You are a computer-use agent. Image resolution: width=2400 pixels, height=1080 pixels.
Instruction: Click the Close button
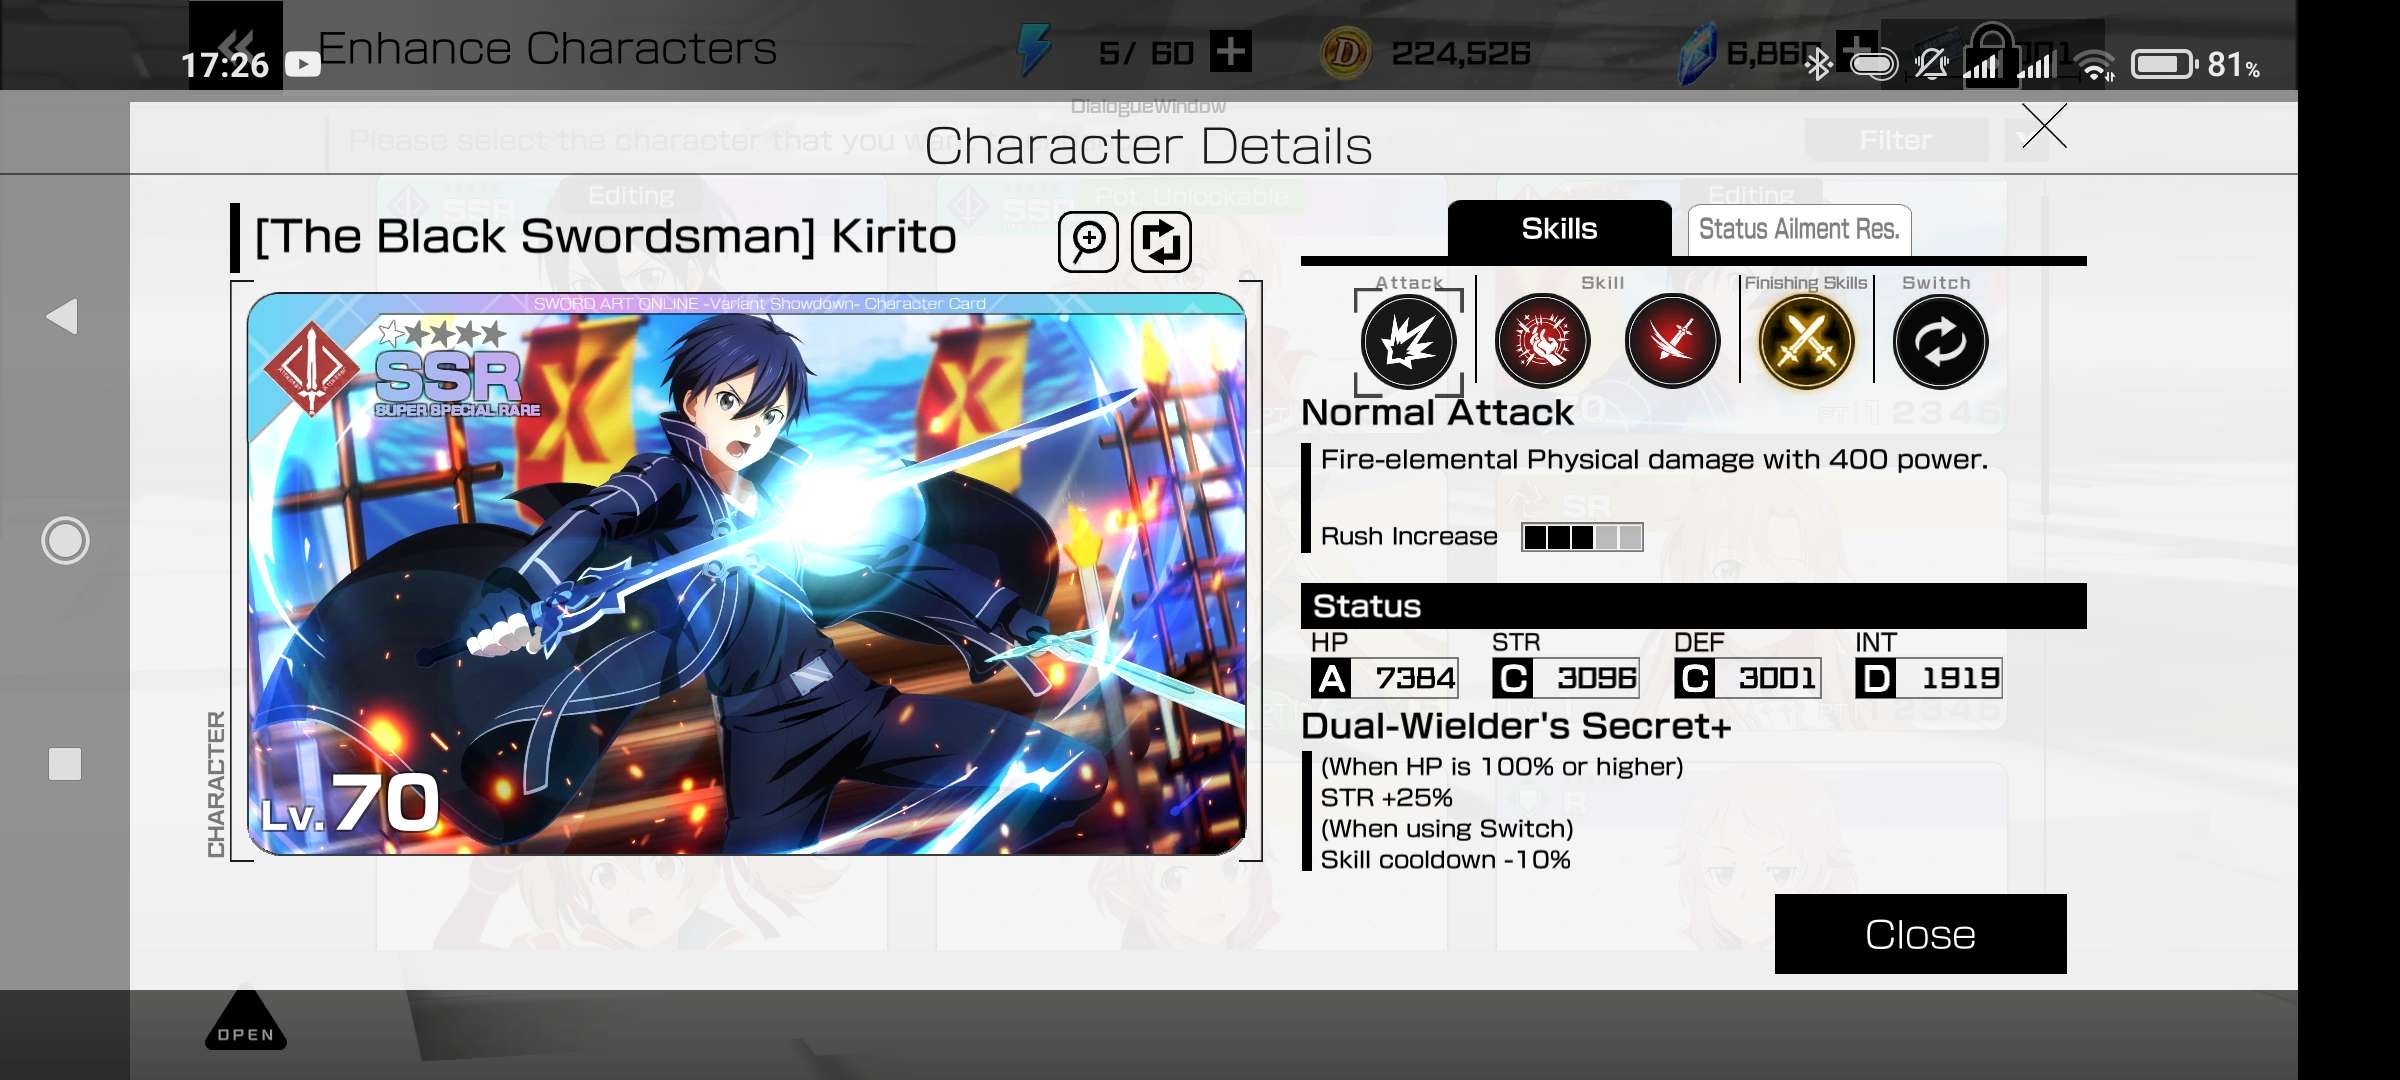1920,934
